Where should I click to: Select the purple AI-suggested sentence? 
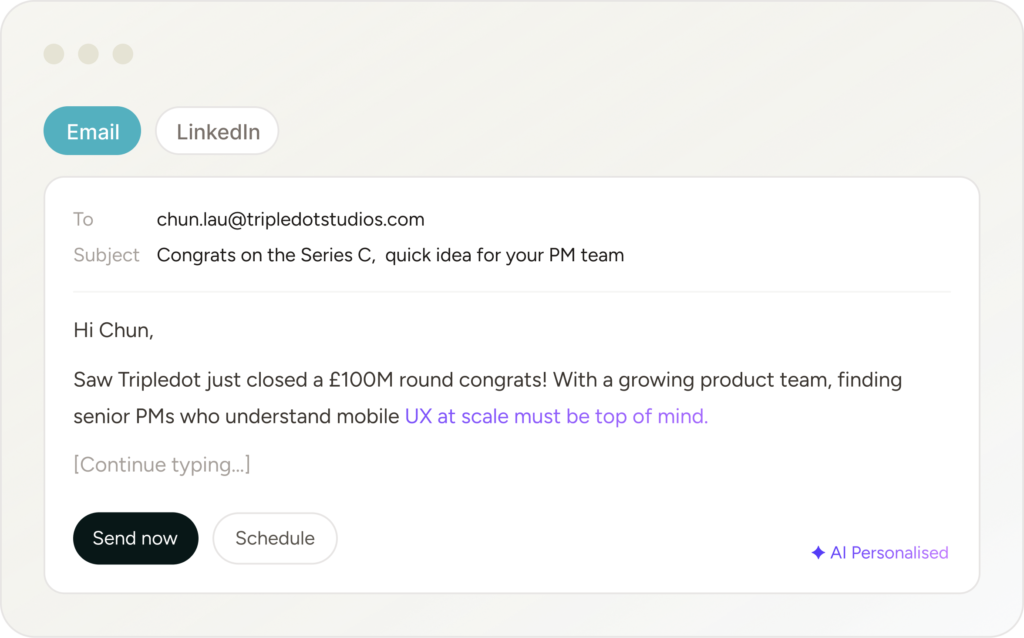pos(556,416)
